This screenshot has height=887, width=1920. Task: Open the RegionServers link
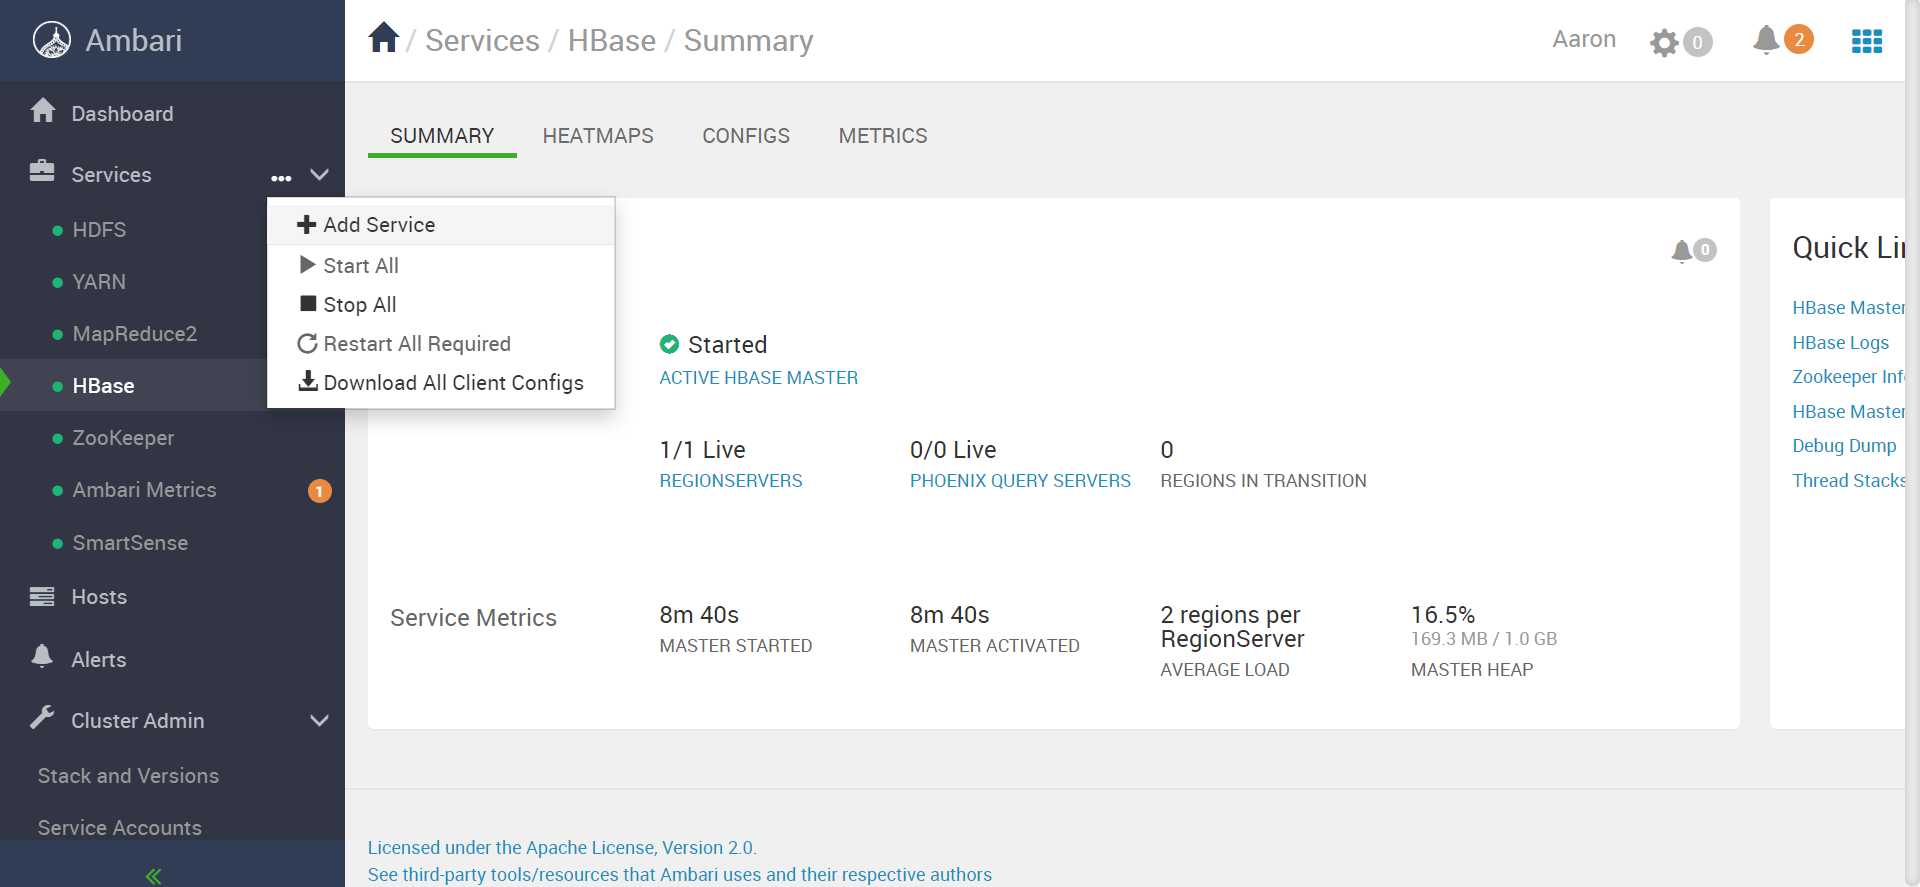pos(731,481)
